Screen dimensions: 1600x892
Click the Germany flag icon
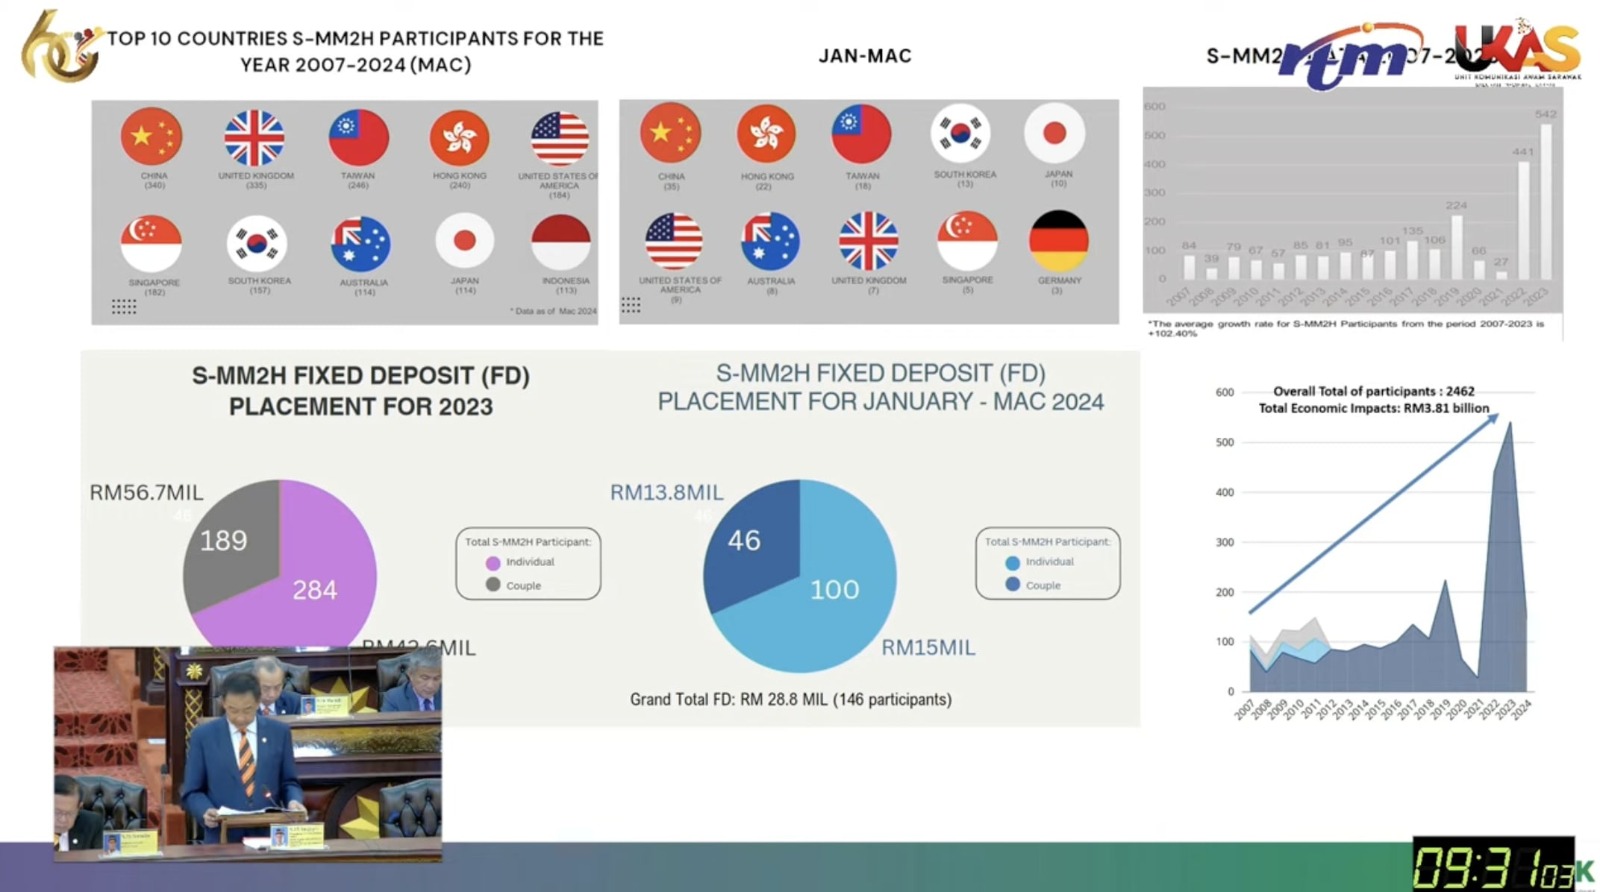1058,241
